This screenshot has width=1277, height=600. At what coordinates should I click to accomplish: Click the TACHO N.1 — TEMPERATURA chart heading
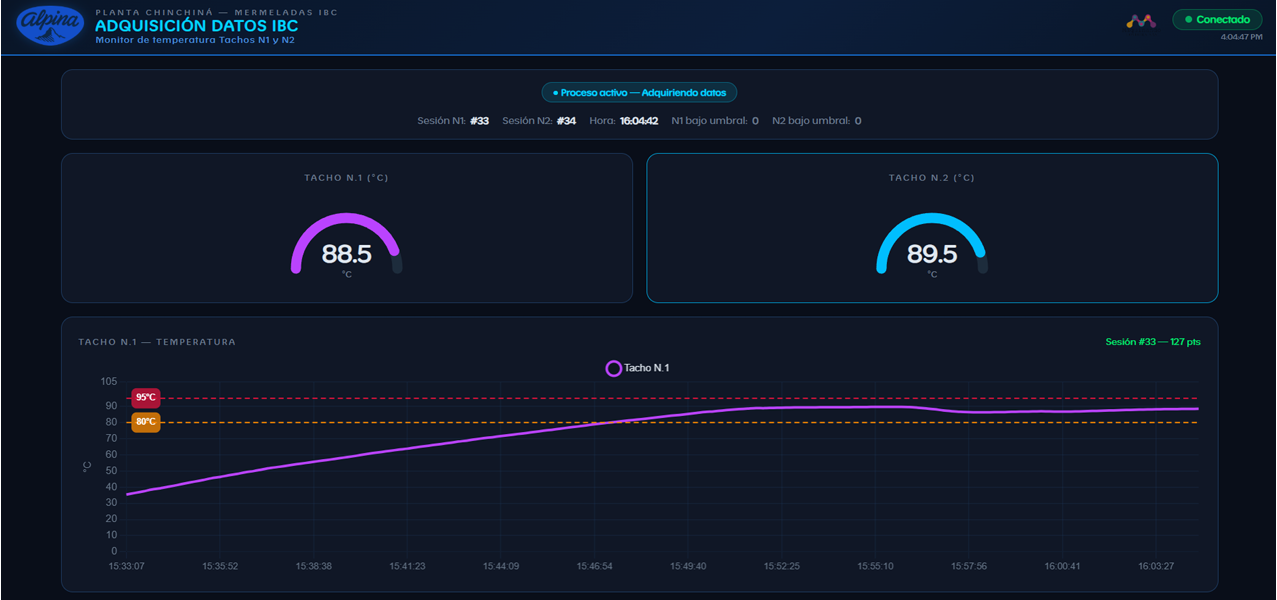[157, 342]
